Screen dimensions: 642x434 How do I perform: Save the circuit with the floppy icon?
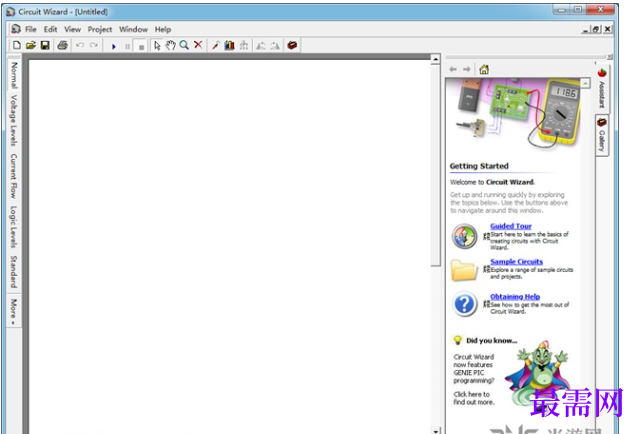click(x=45, y=45)
